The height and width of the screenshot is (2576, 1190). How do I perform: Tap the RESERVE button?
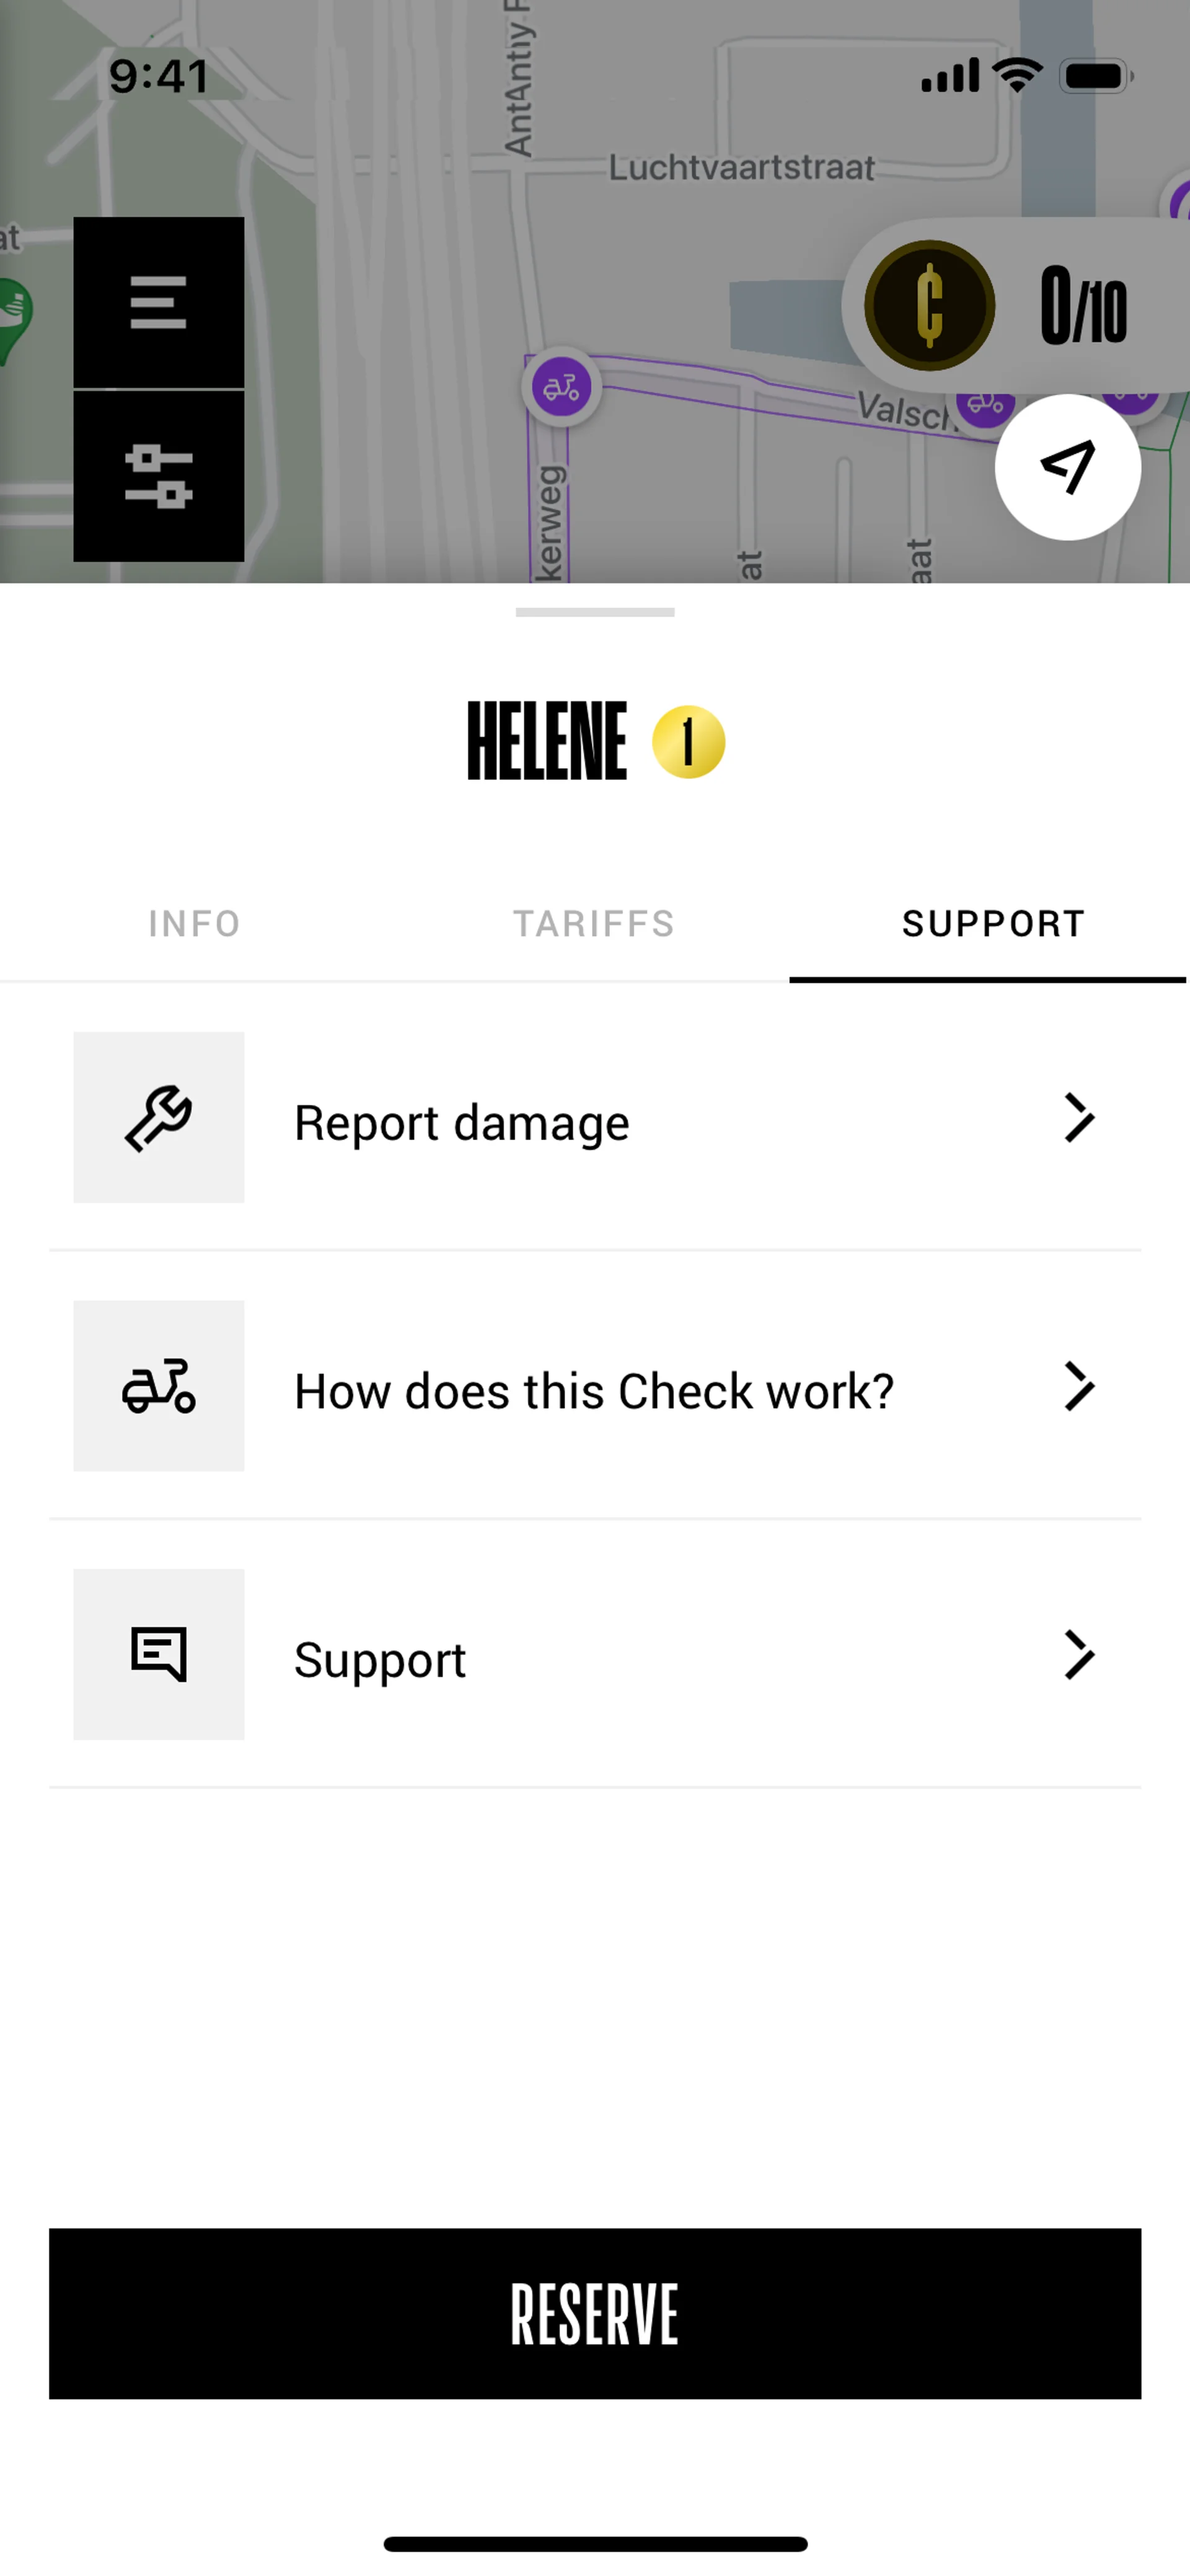click(595, 2313)
